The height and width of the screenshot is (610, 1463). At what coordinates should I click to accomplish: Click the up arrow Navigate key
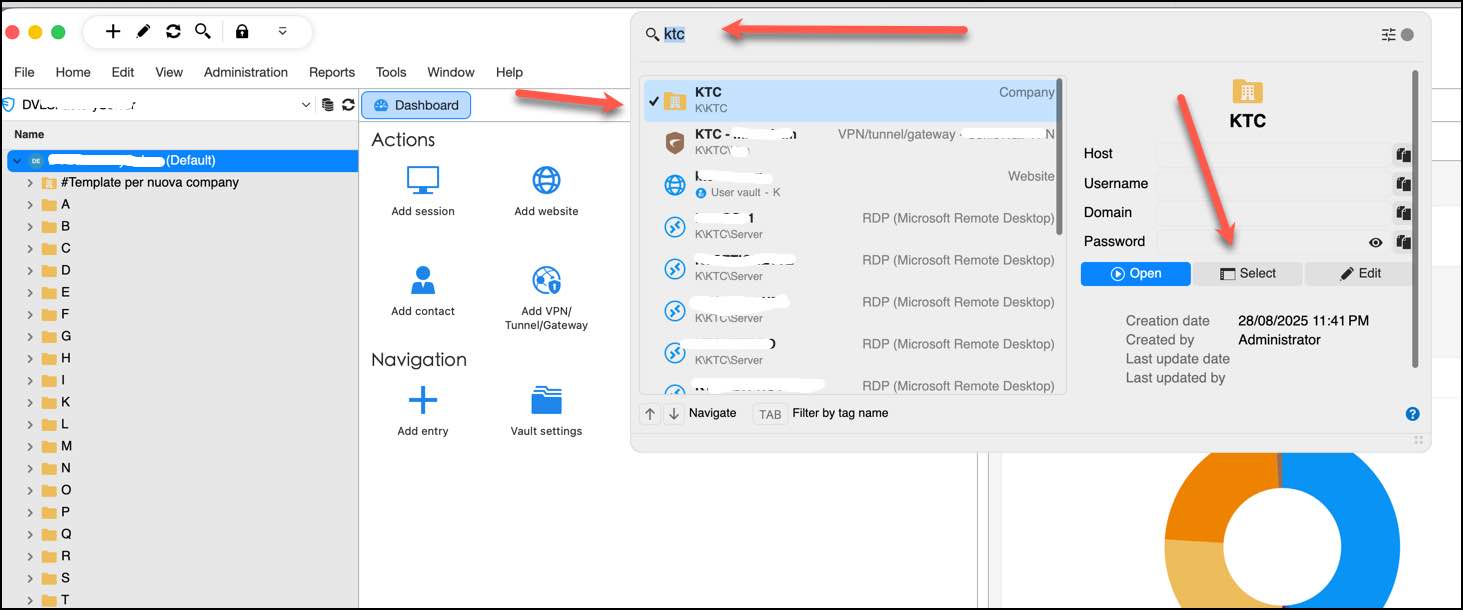650,414
